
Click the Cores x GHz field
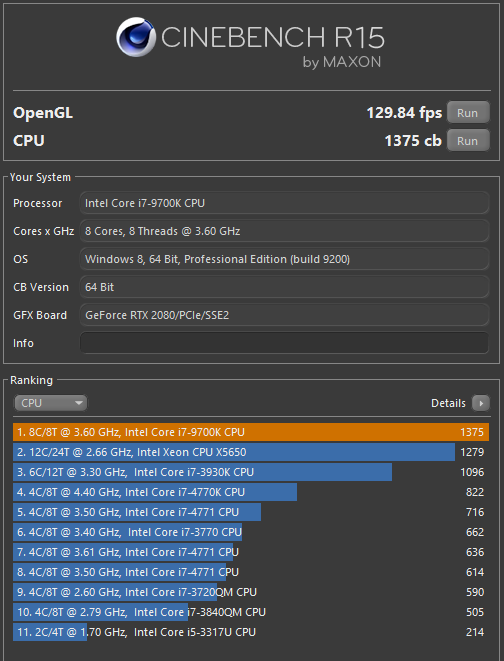(284, 231)
